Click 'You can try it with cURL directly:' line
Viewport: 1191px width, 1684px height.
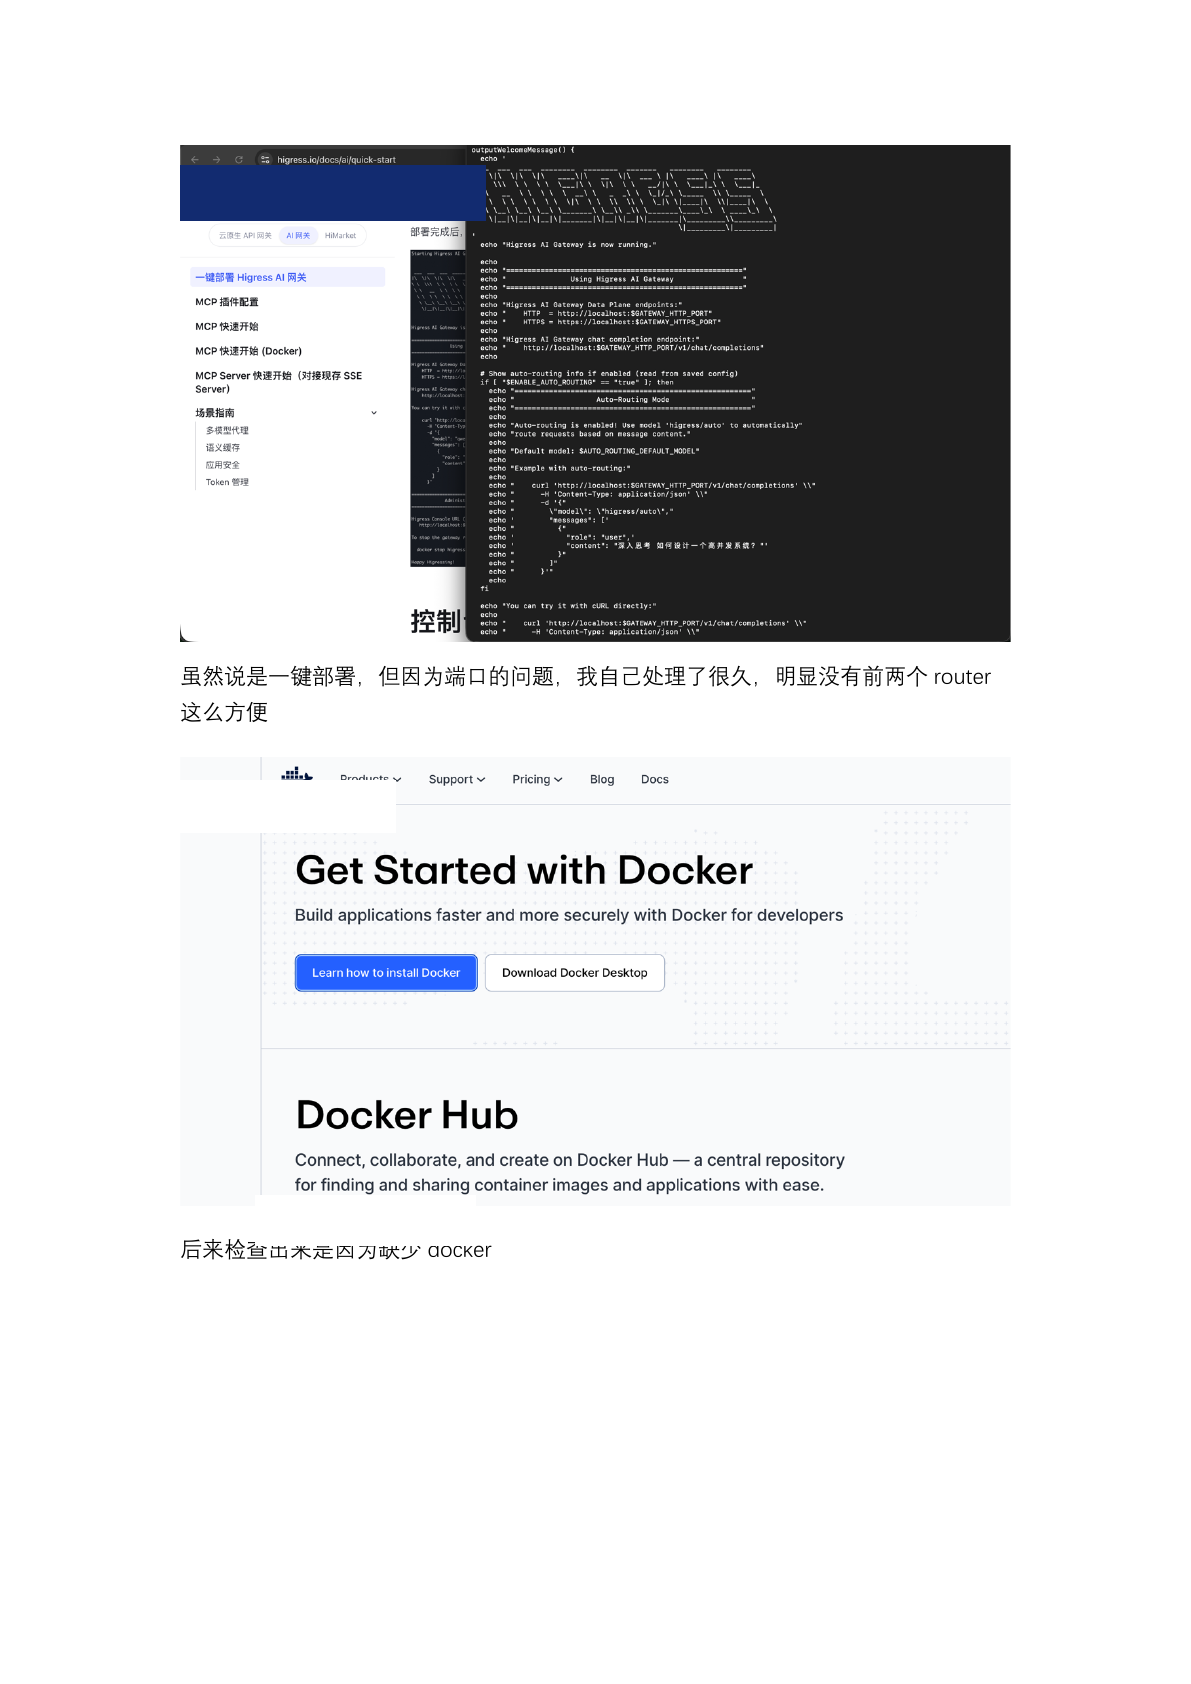coord(580,606)
